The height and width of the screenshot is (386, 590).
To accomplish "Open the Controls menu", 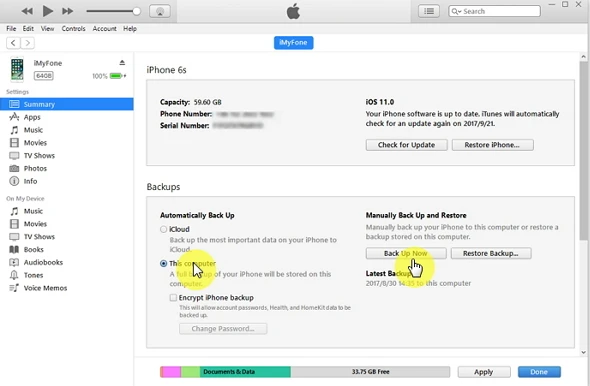I will (x=73, y=29).
